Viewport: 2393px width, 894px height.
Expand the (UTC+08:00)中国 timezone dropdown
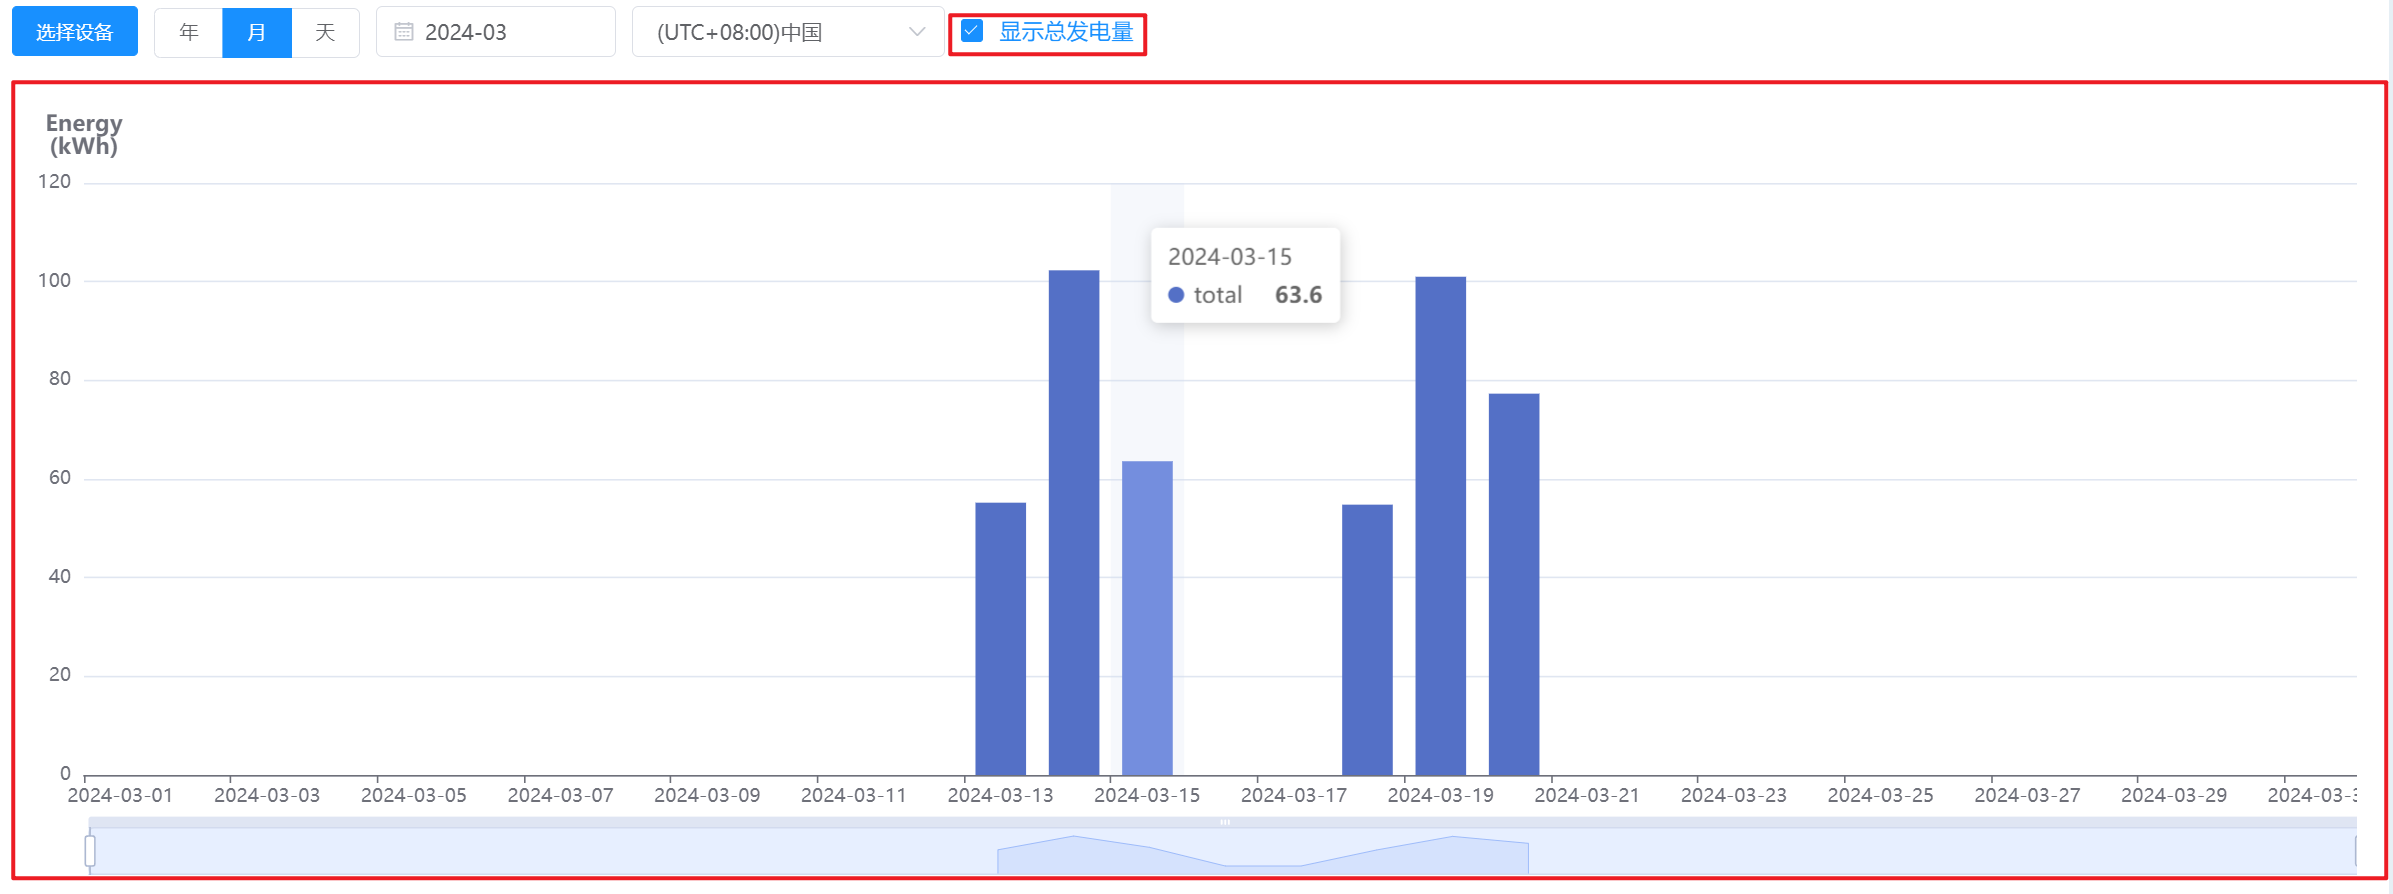pyautogui.click(x=788, y=32)
